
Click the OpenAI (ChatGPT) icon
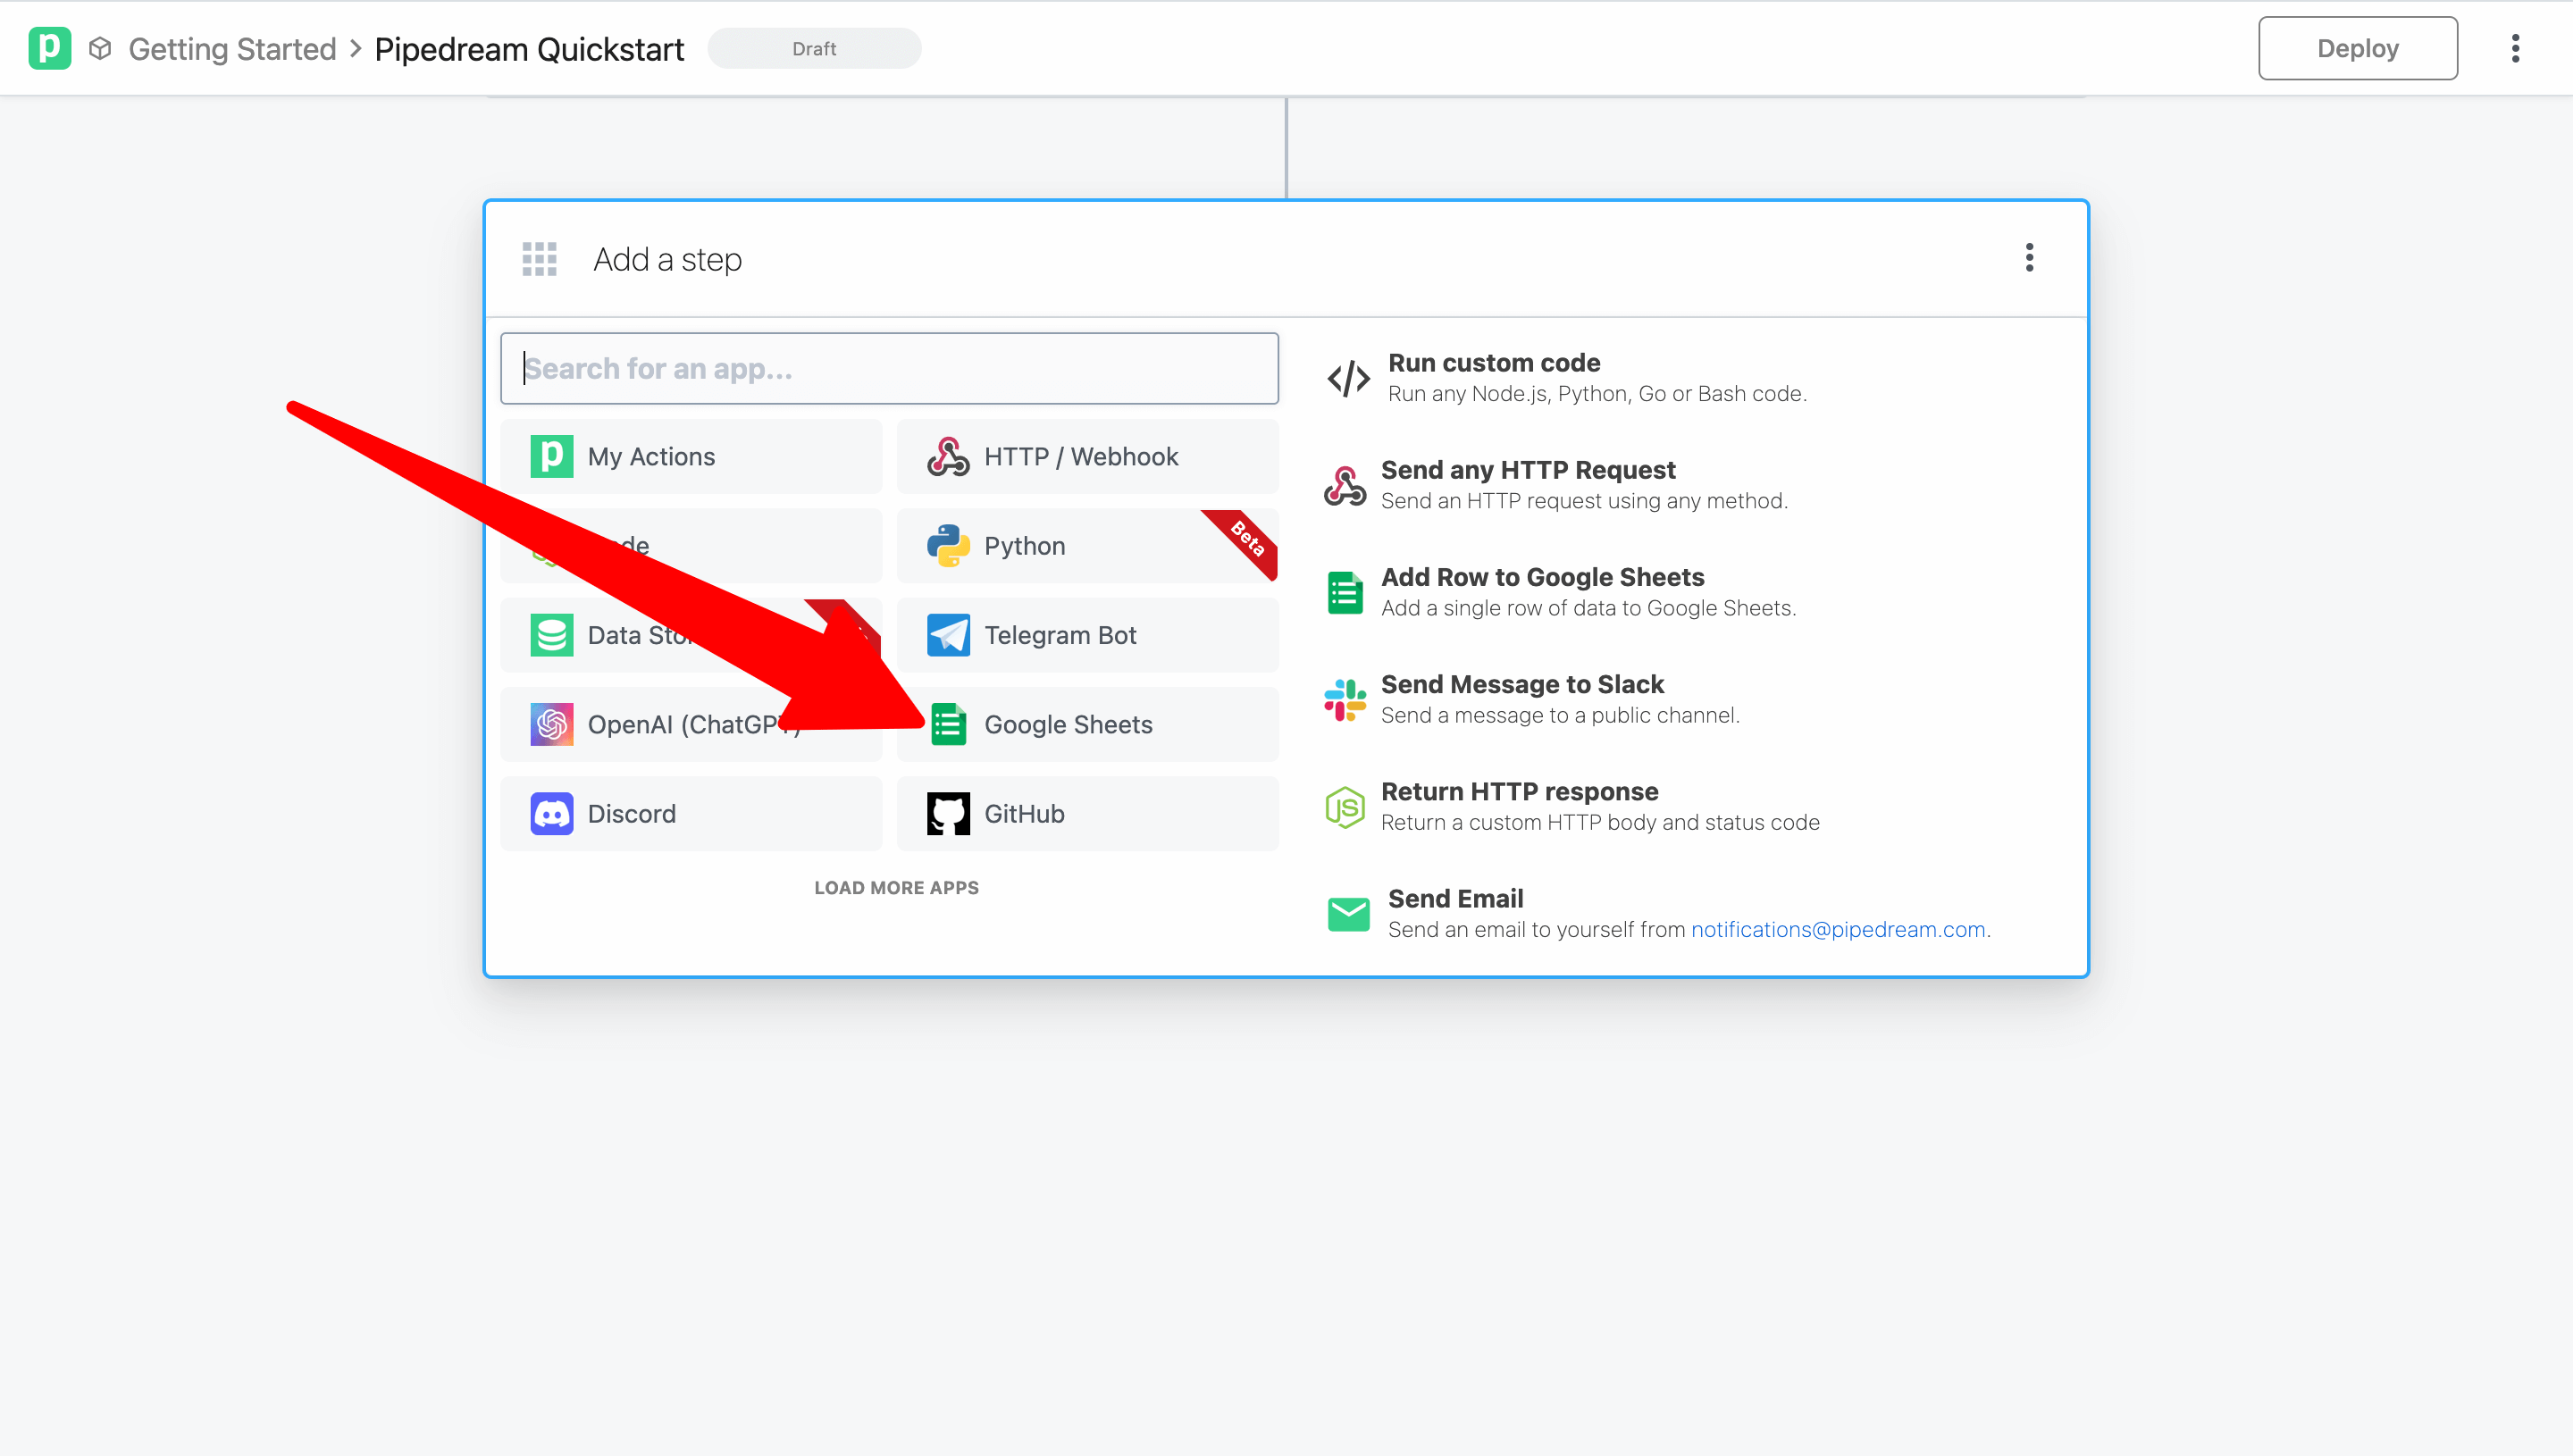[x=551, y=724]
